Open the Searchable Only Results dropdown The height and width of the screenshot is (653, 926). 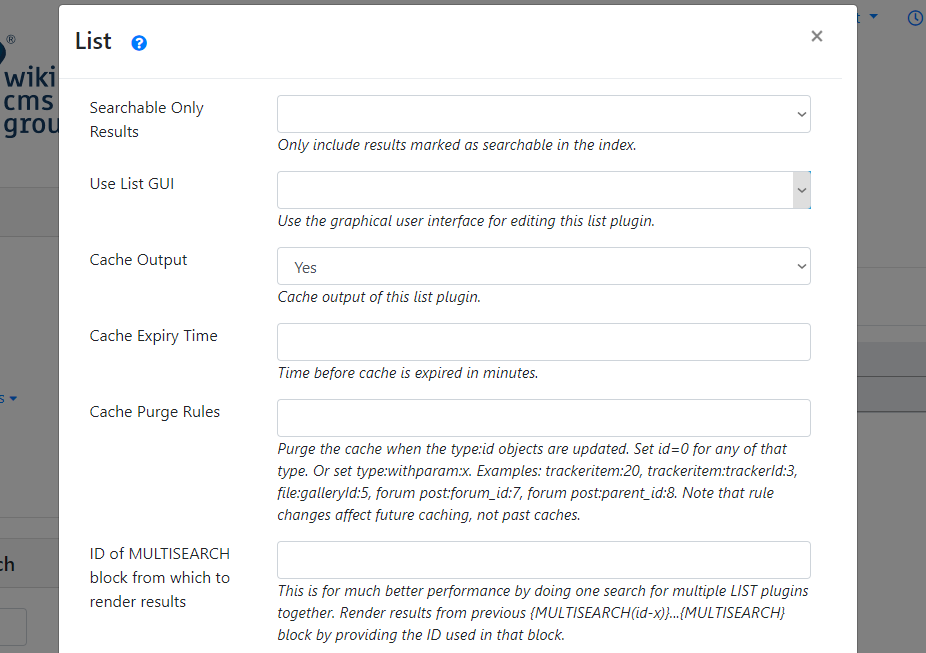tap(543, 114)
